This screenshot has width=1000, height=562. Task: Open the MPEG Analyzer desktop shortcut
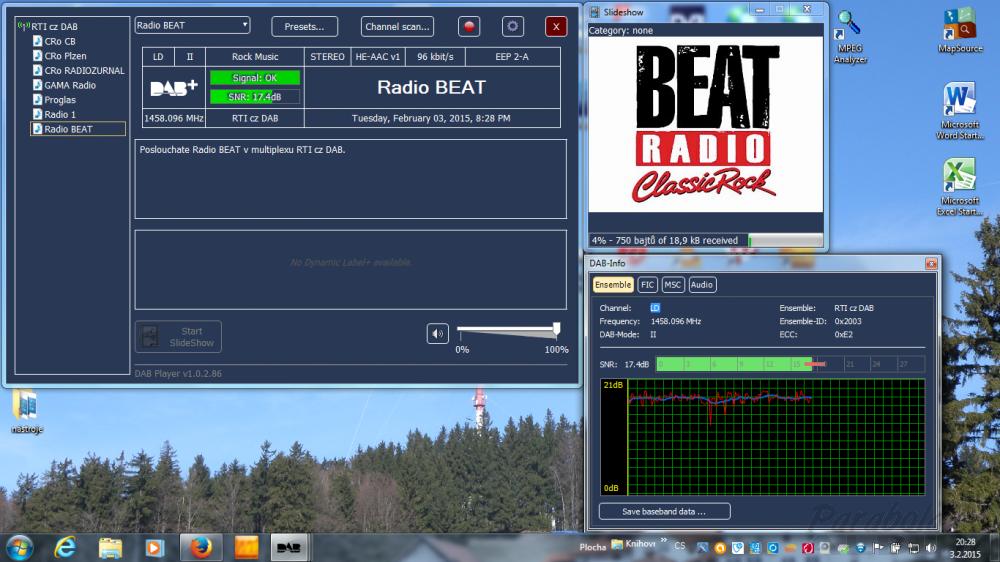(x=850, y=36)
